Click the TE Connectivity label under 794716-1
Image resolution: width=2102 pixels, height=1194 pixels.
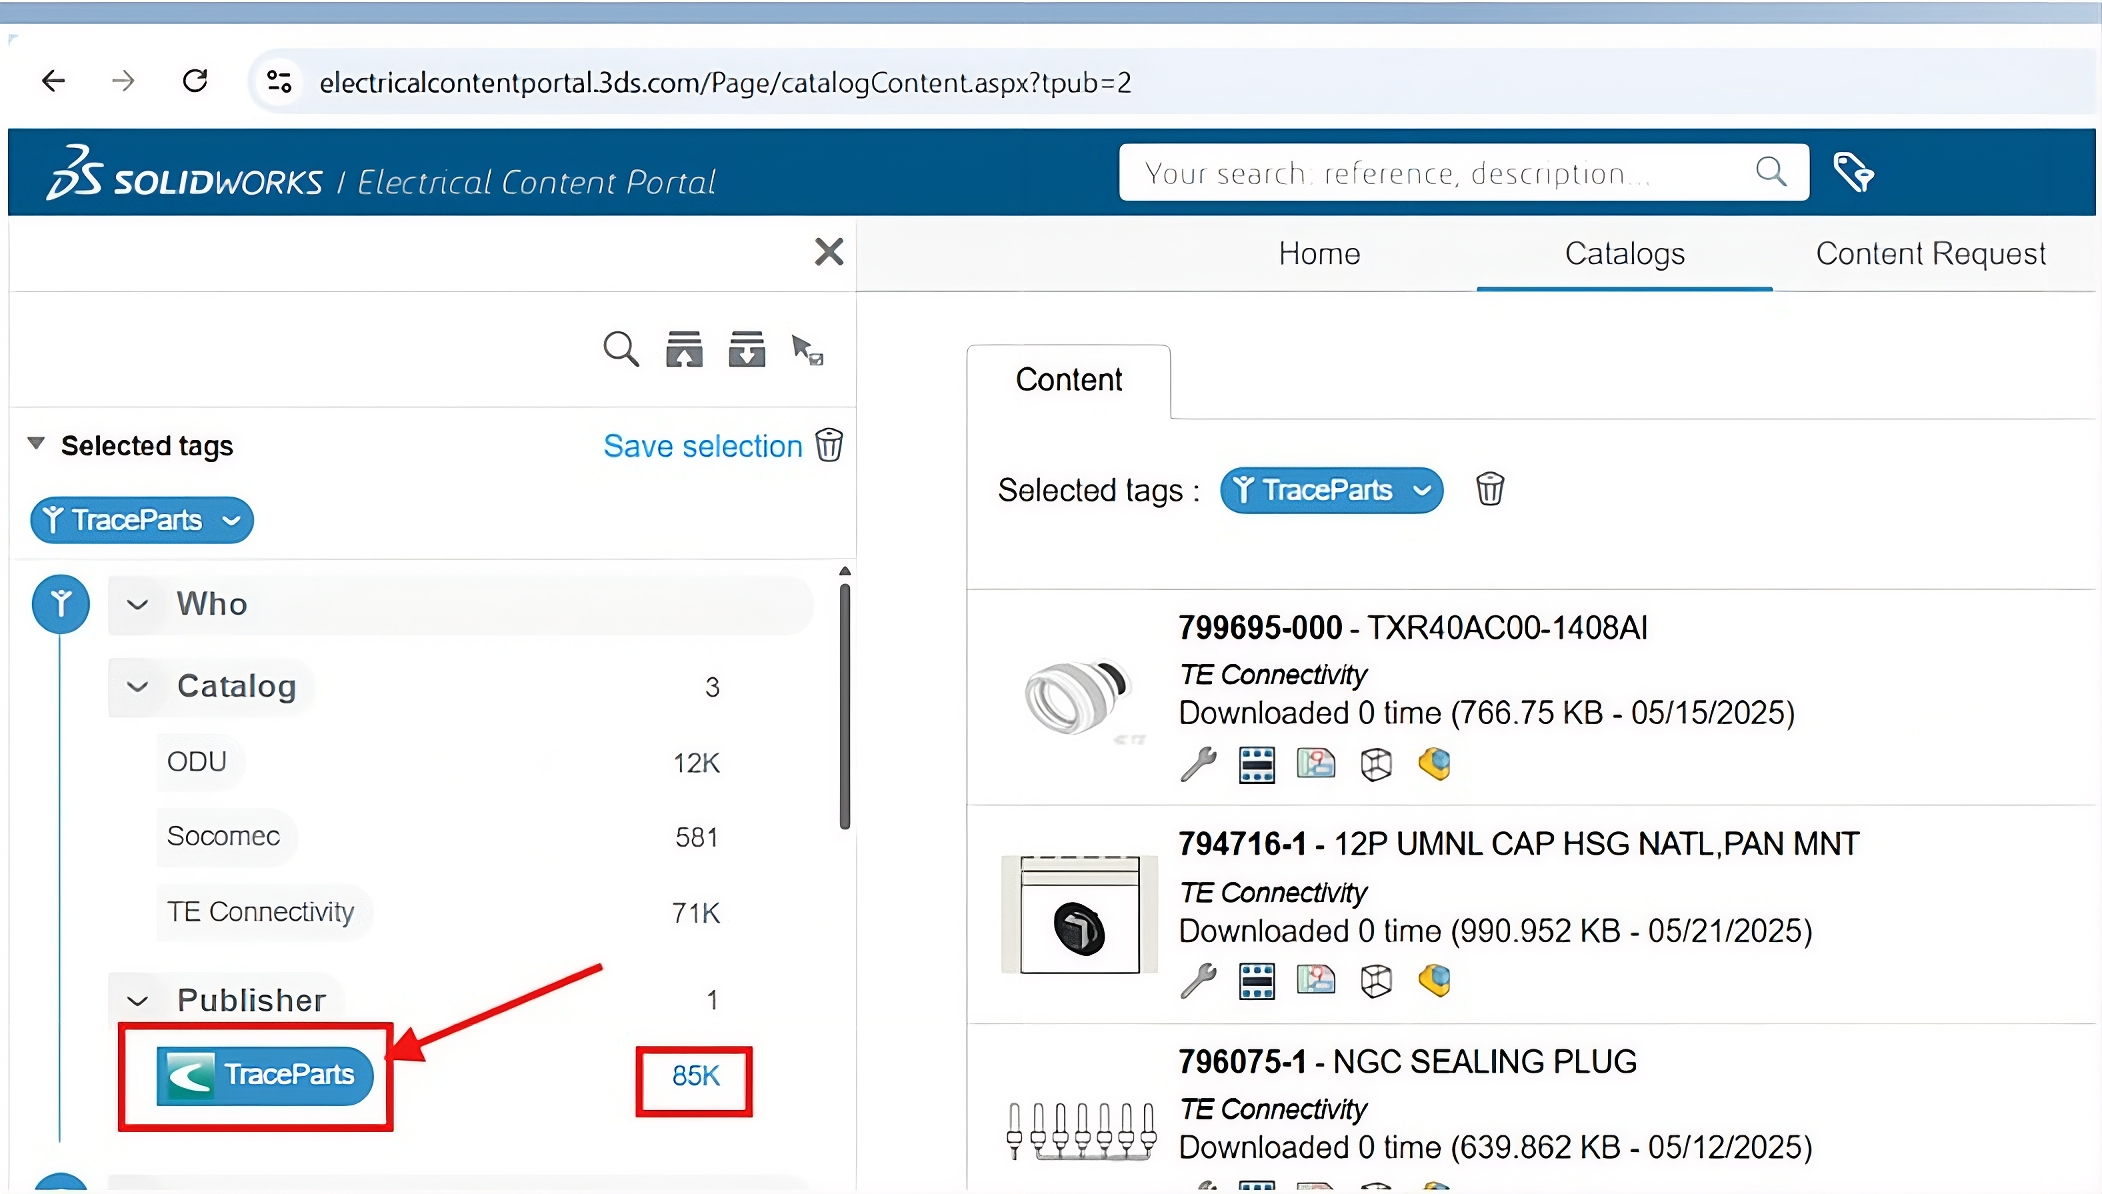point(1273,892)
